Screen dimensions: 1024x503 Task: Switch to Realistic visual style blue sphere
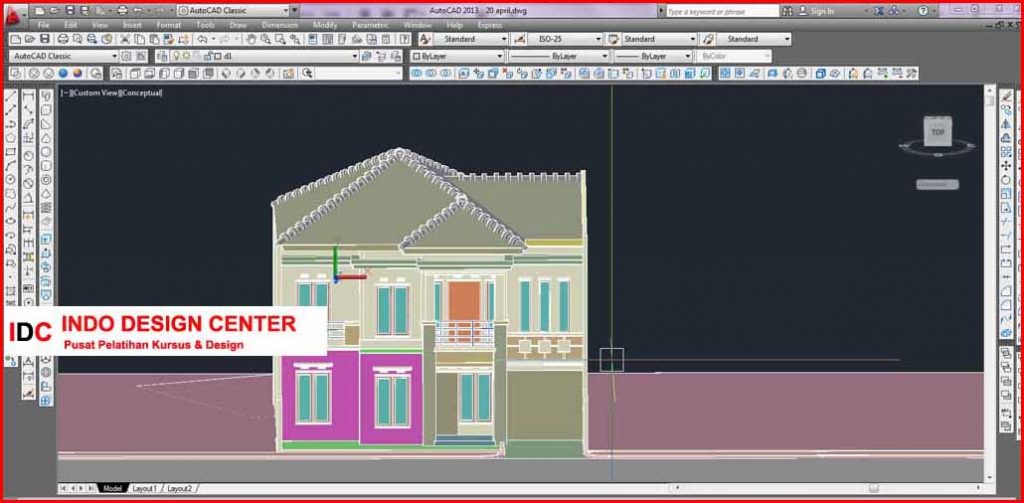tap(63, 73)
